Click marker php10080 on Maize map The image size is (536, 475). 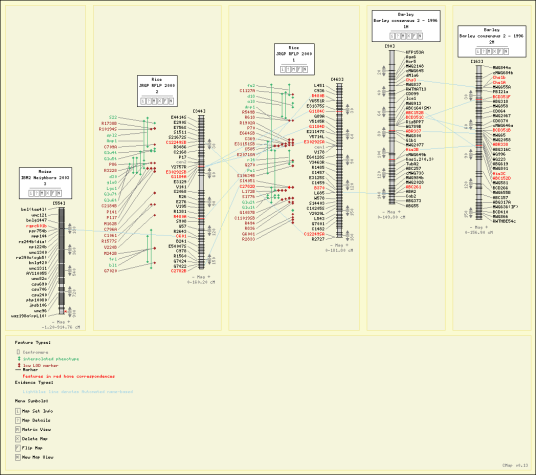click(x=37, y=300)
